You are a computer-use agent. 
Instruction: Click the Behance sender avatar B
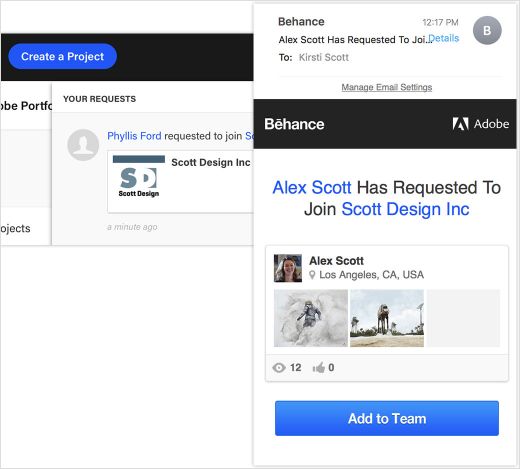click(x=487, y=30)
